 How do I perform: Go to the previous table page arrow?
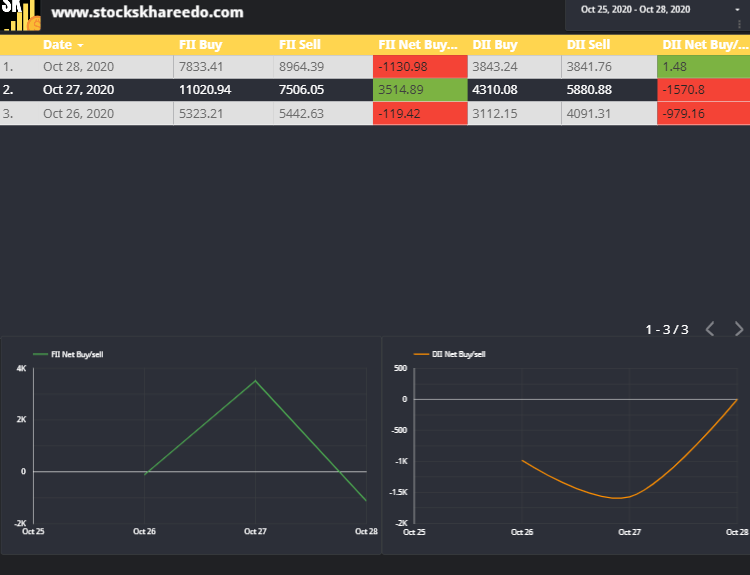pos(710,329)
